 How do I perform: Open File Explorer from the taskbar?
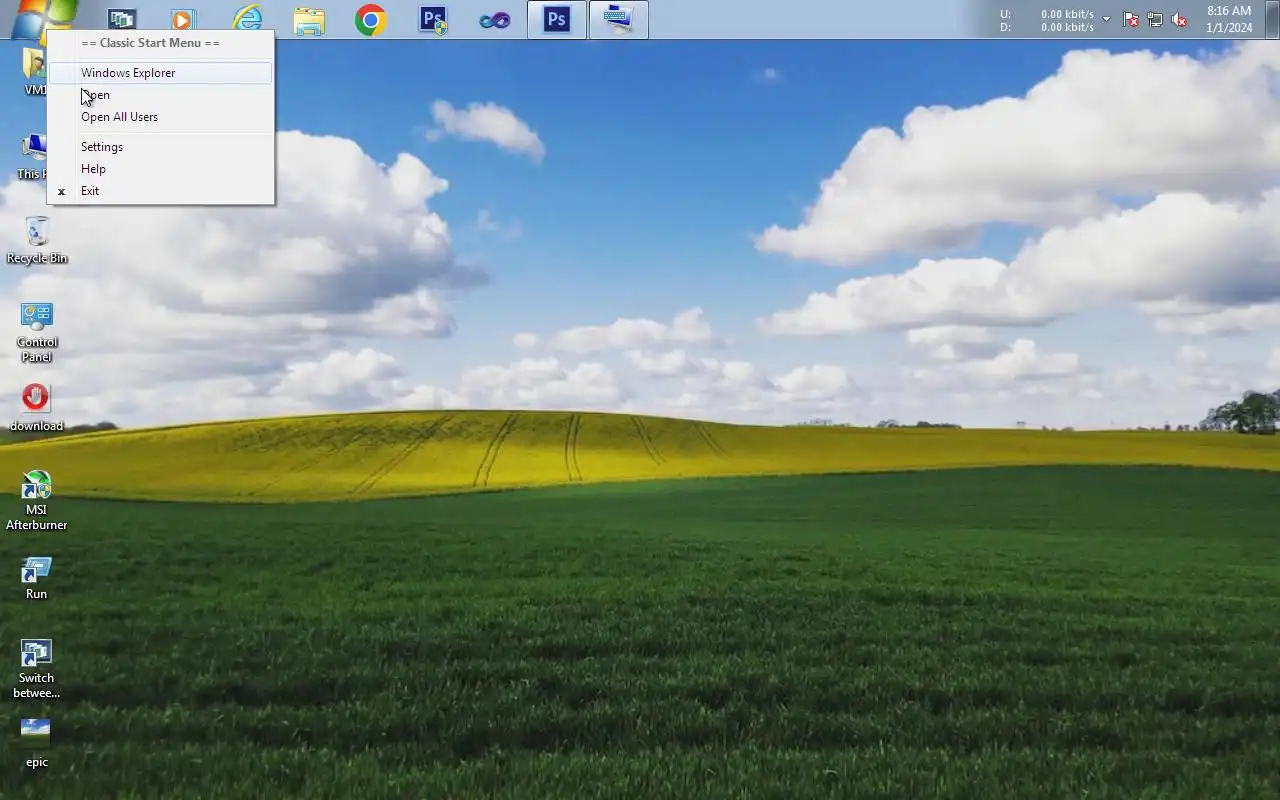[x=309, y=19]
